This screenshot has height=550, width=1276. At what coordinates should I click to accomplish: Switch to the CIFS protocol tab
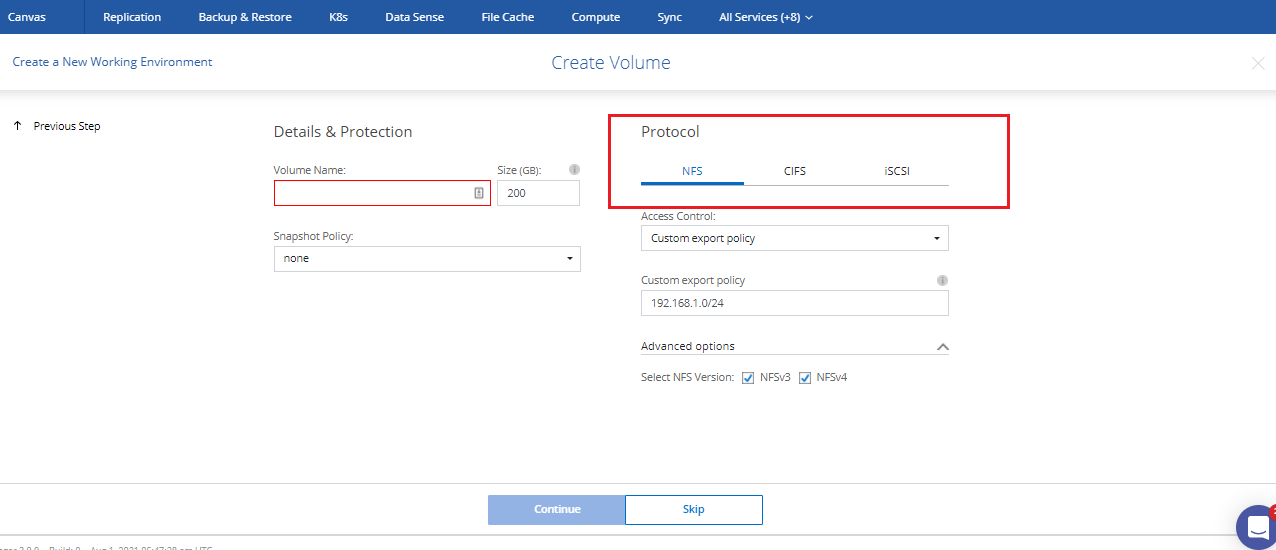point(795,171)
